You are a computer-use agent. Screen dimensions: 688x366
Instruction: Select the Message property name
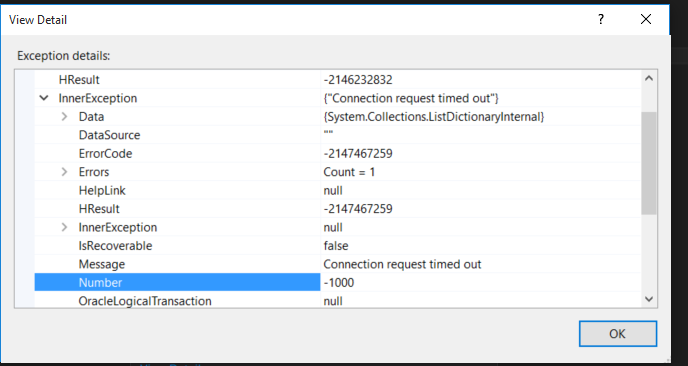(102, 264)
